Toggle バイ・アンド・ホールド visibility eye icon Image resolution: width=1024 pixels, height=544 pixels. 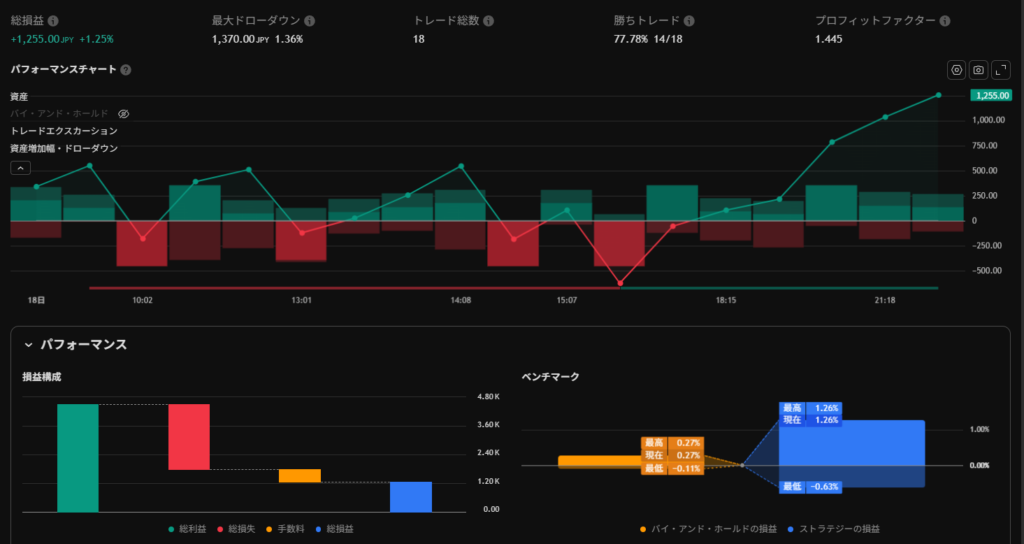tap(124, 114)
